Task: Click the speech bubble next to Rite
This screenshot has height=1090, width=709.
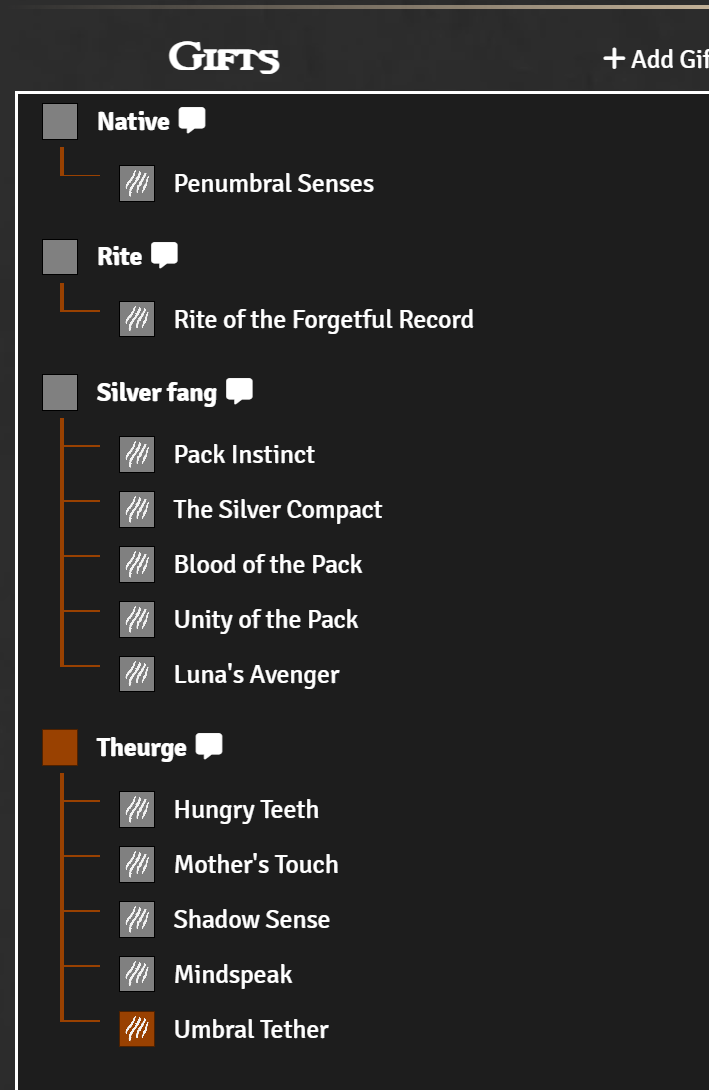Action: (x=165, y=255)
